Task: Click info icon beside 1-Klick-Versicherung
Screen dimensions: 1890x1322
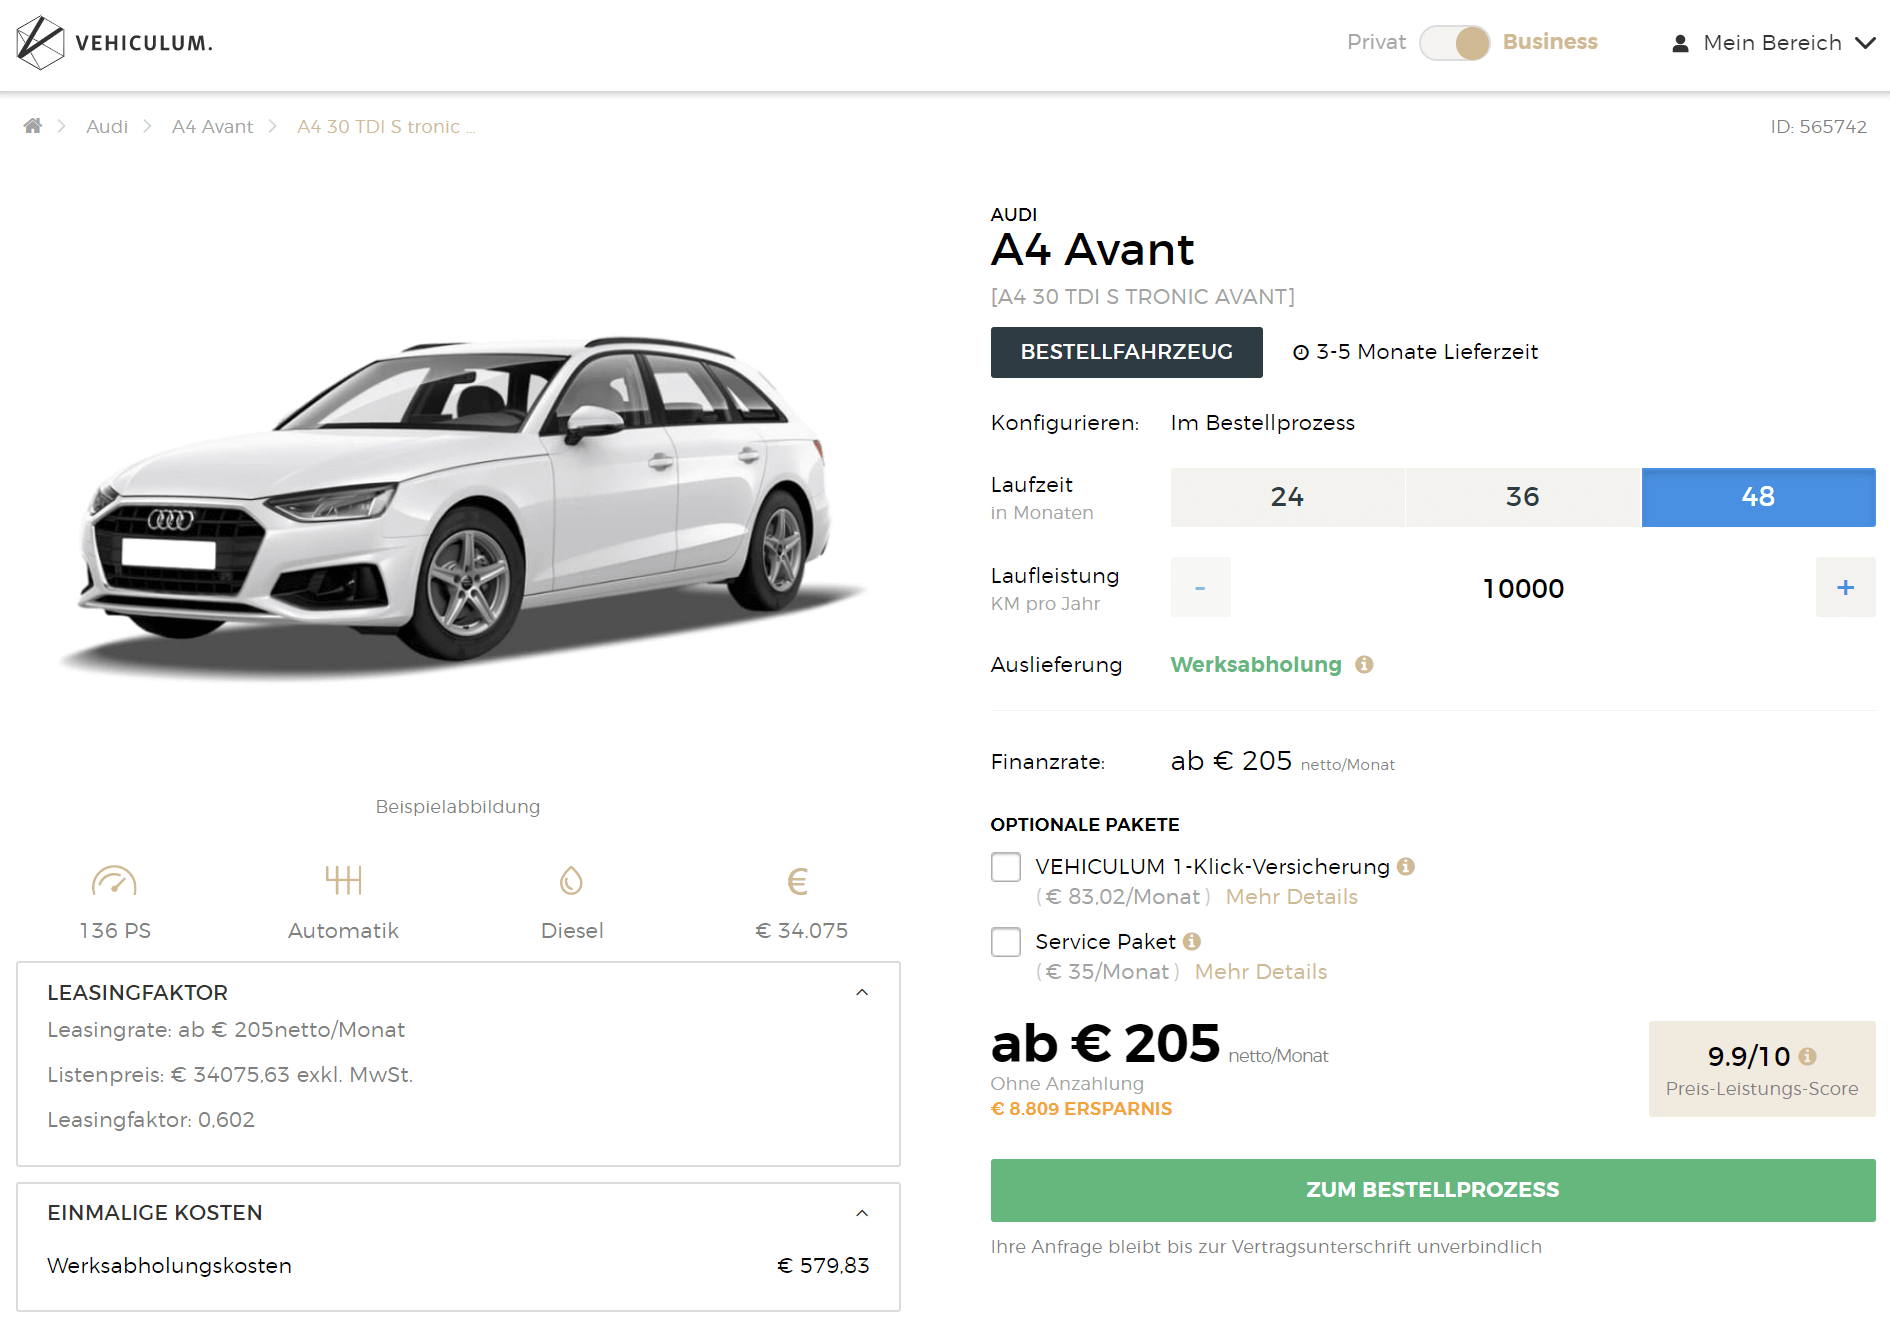Action: tap(1406, 867)
